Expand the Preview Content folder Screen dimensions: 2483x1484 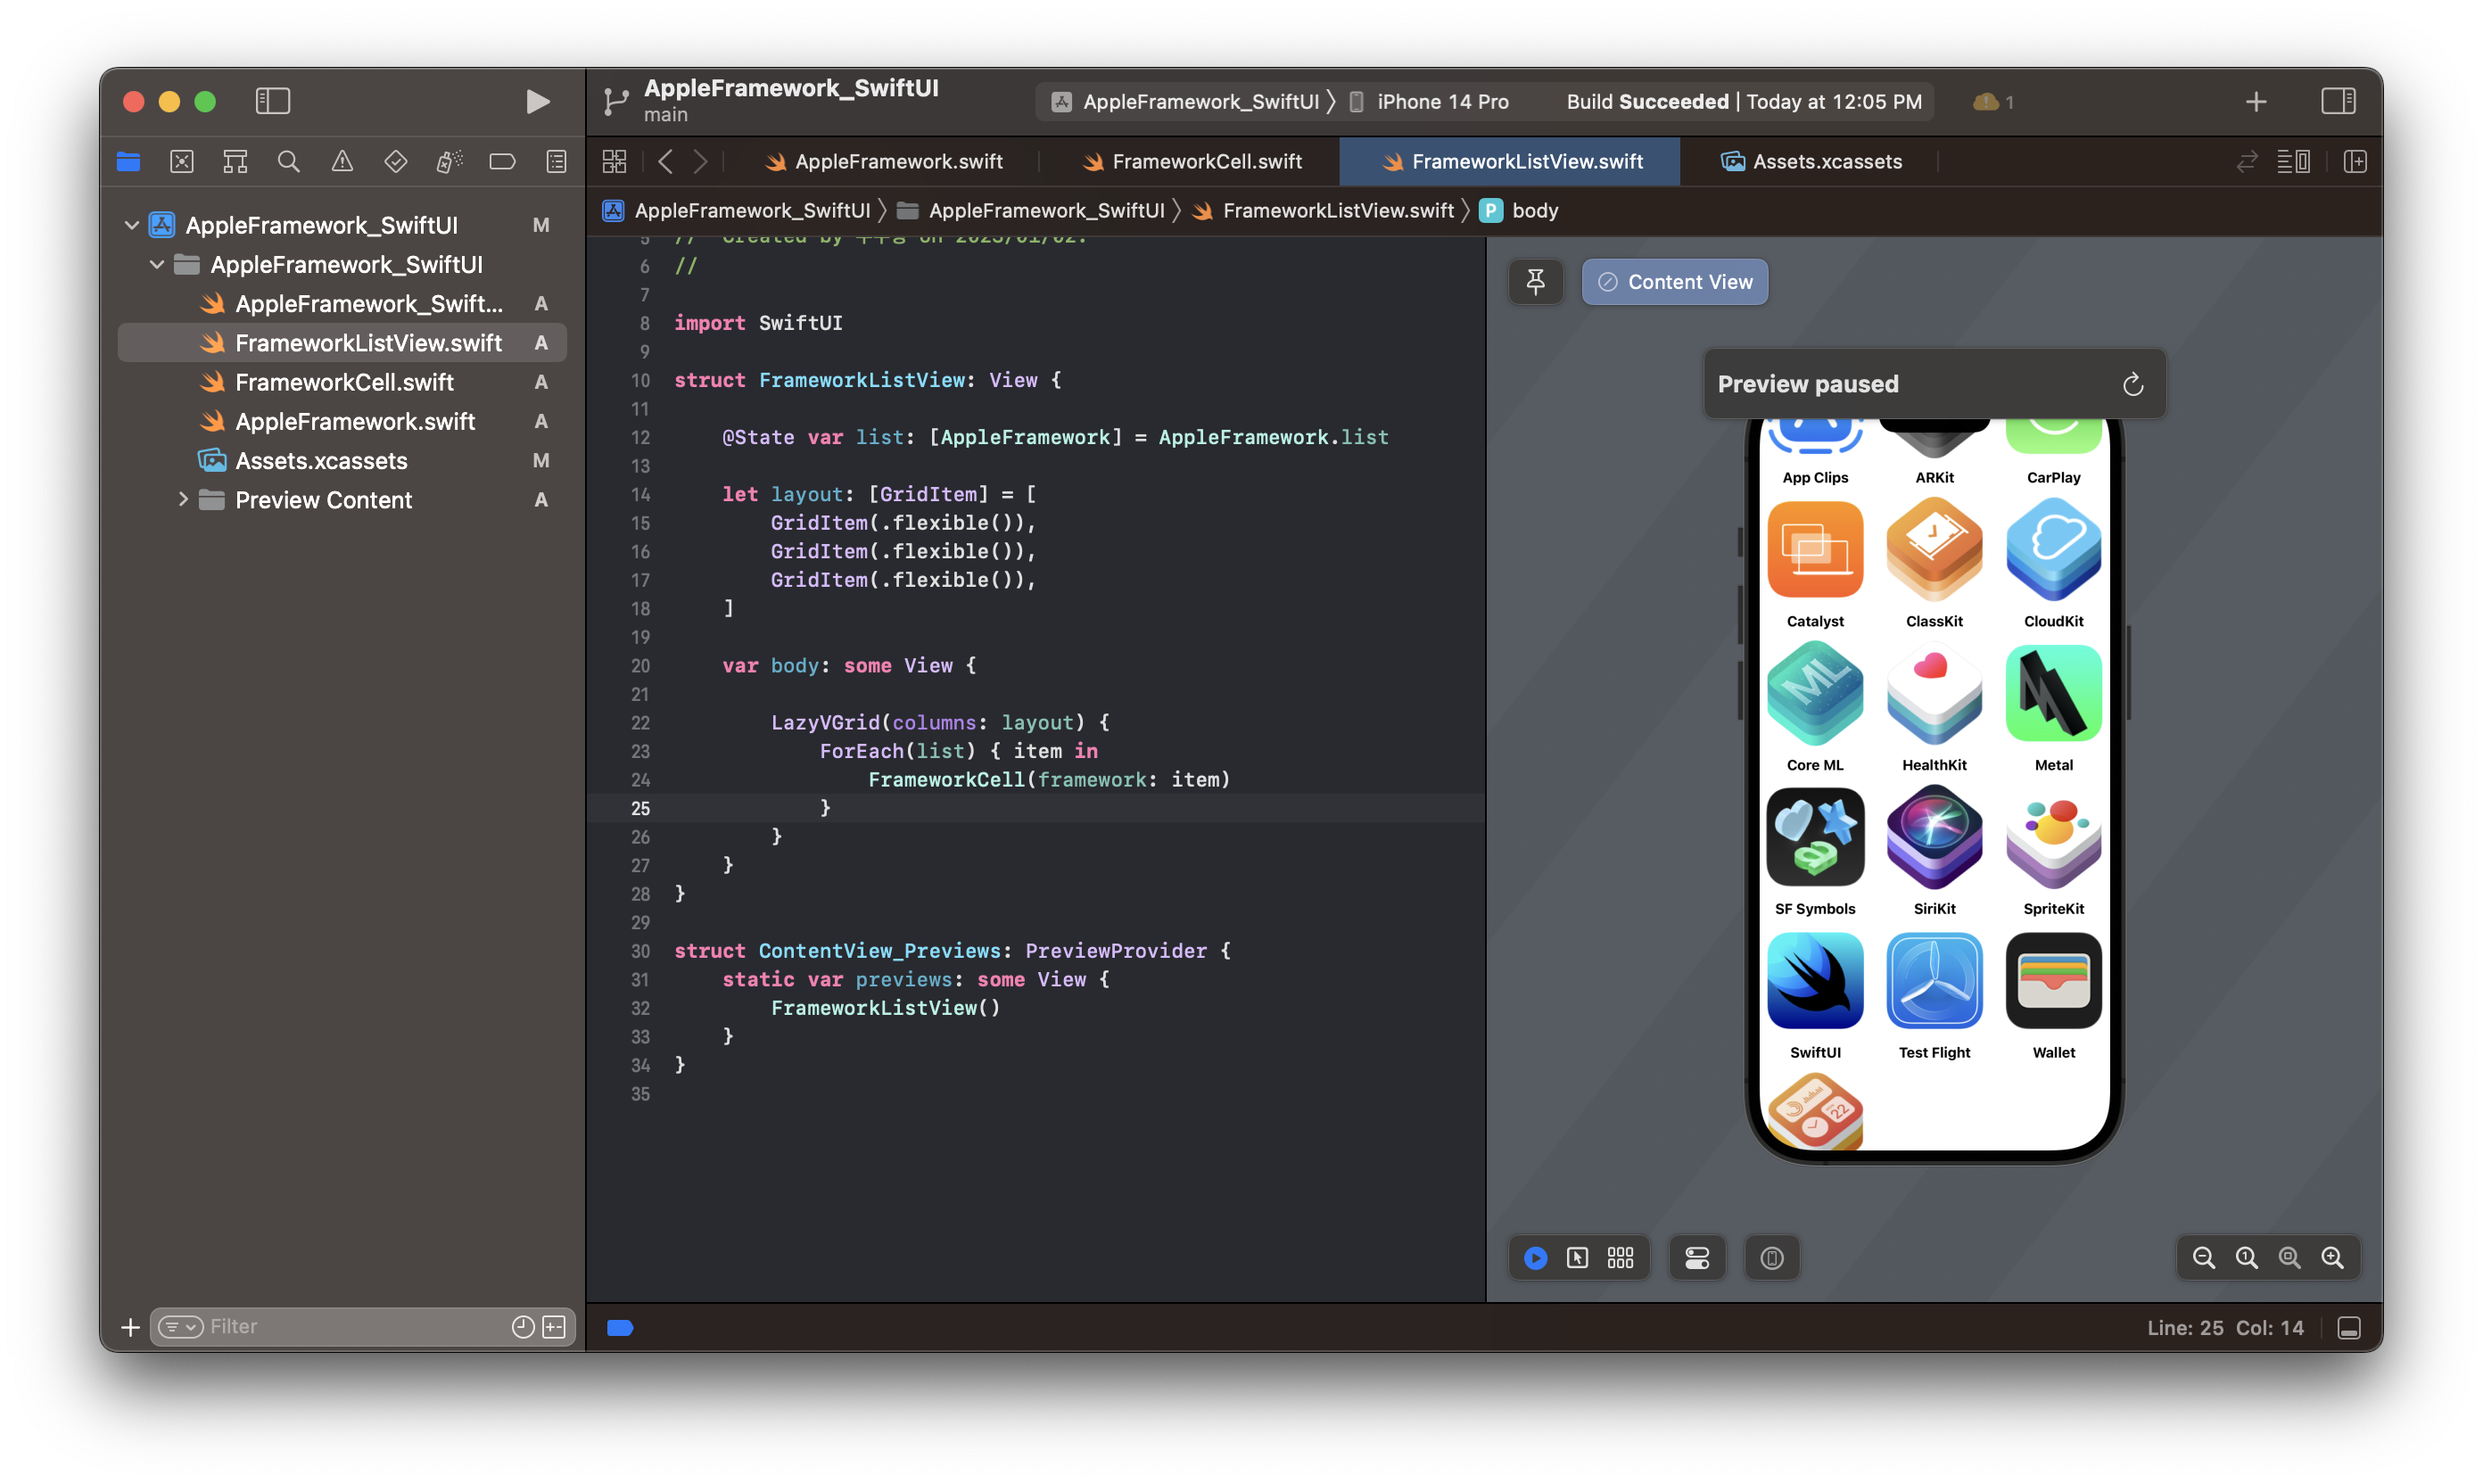pos(183,500)
